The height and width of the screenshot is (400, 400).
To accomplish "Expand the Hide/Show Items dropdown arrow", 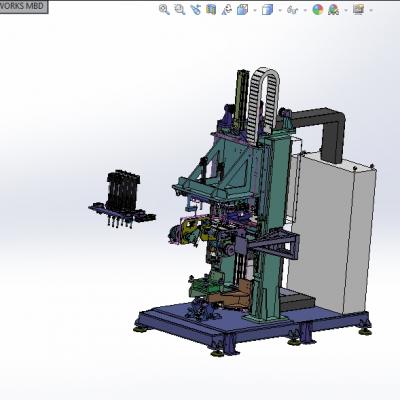I will (x=305, y=10).
